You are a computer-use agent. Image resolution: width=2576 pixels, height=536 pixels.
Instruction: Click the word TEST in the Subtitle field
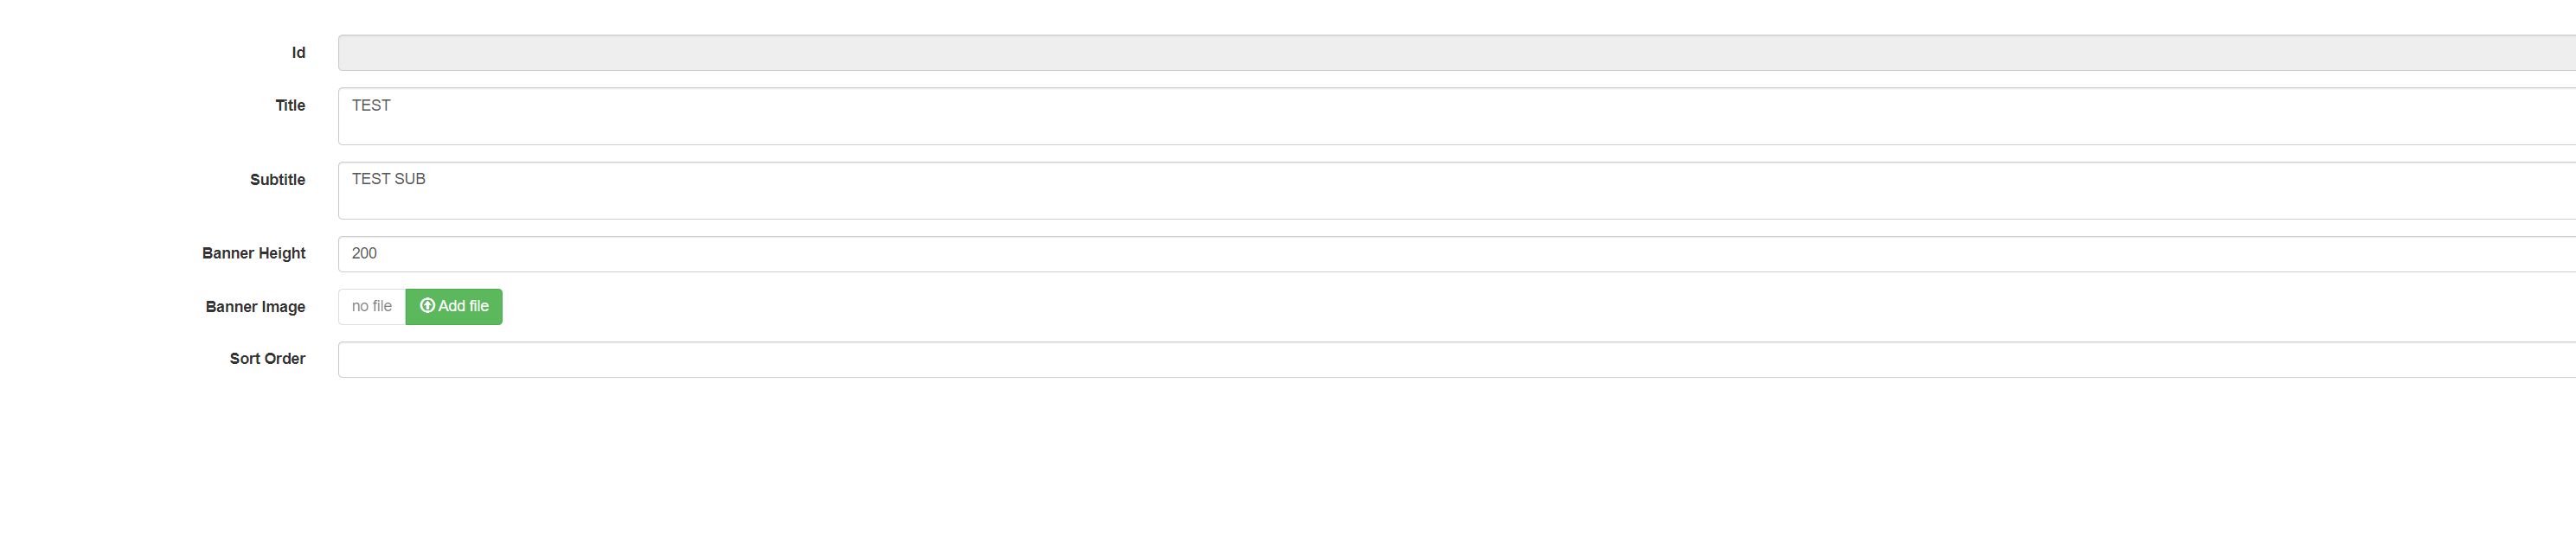pyautogui.click(x=370, y=179)
